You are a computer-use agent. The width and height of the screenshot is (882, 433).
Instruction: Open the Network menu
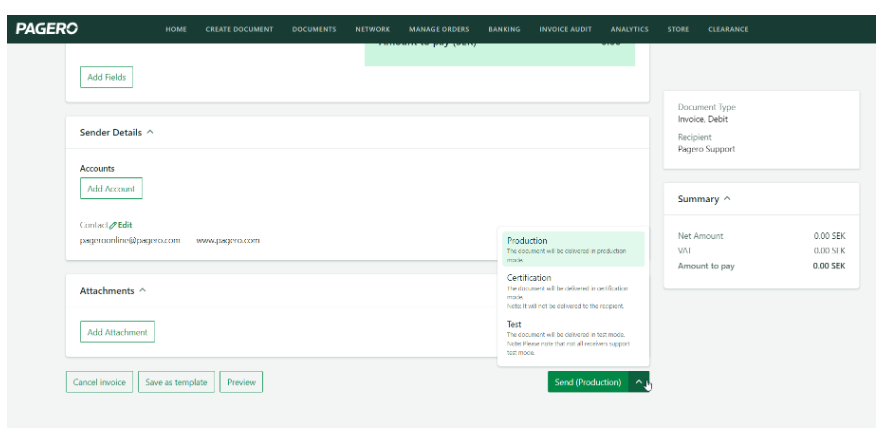(373, 29)
